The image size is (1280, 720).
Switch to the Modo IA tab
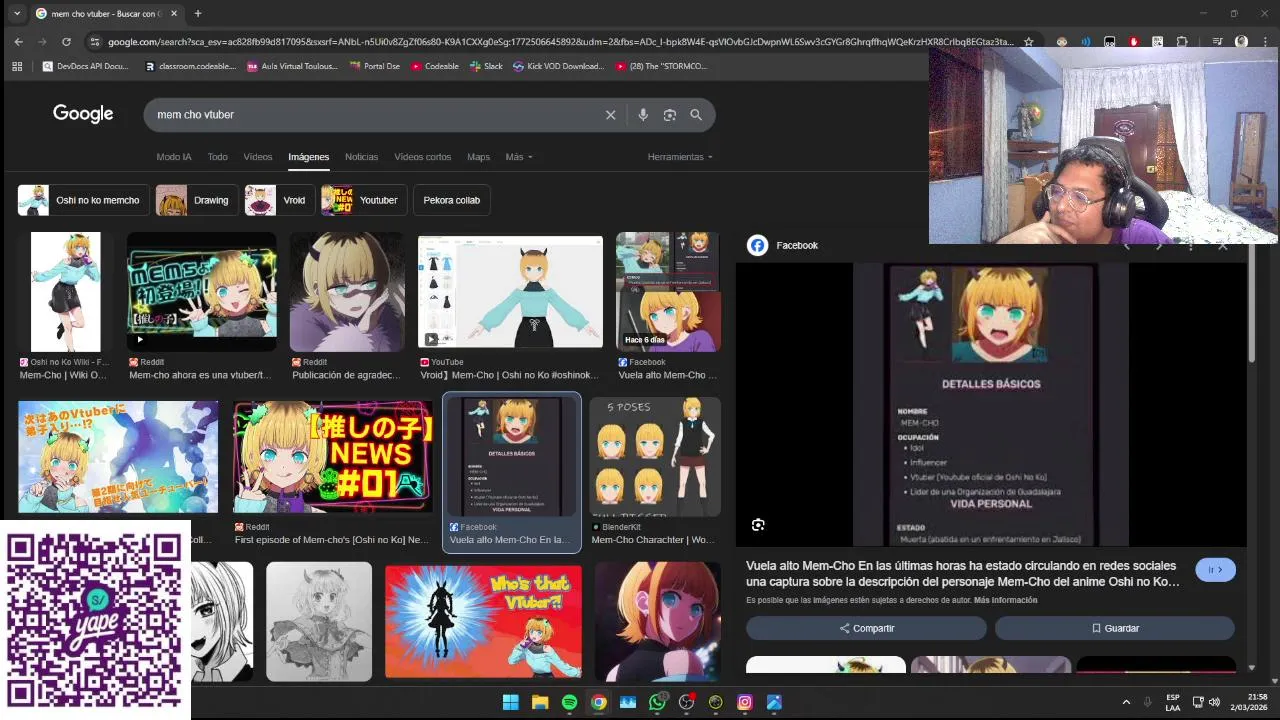click(173, 157)
